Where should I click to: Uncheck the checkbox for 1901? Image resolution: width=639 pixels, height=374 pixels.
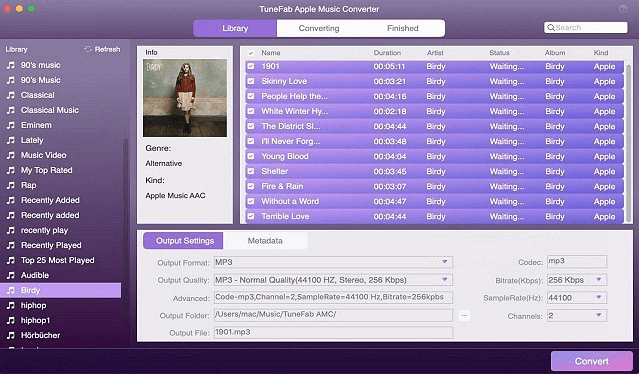[x=251, y=66]
